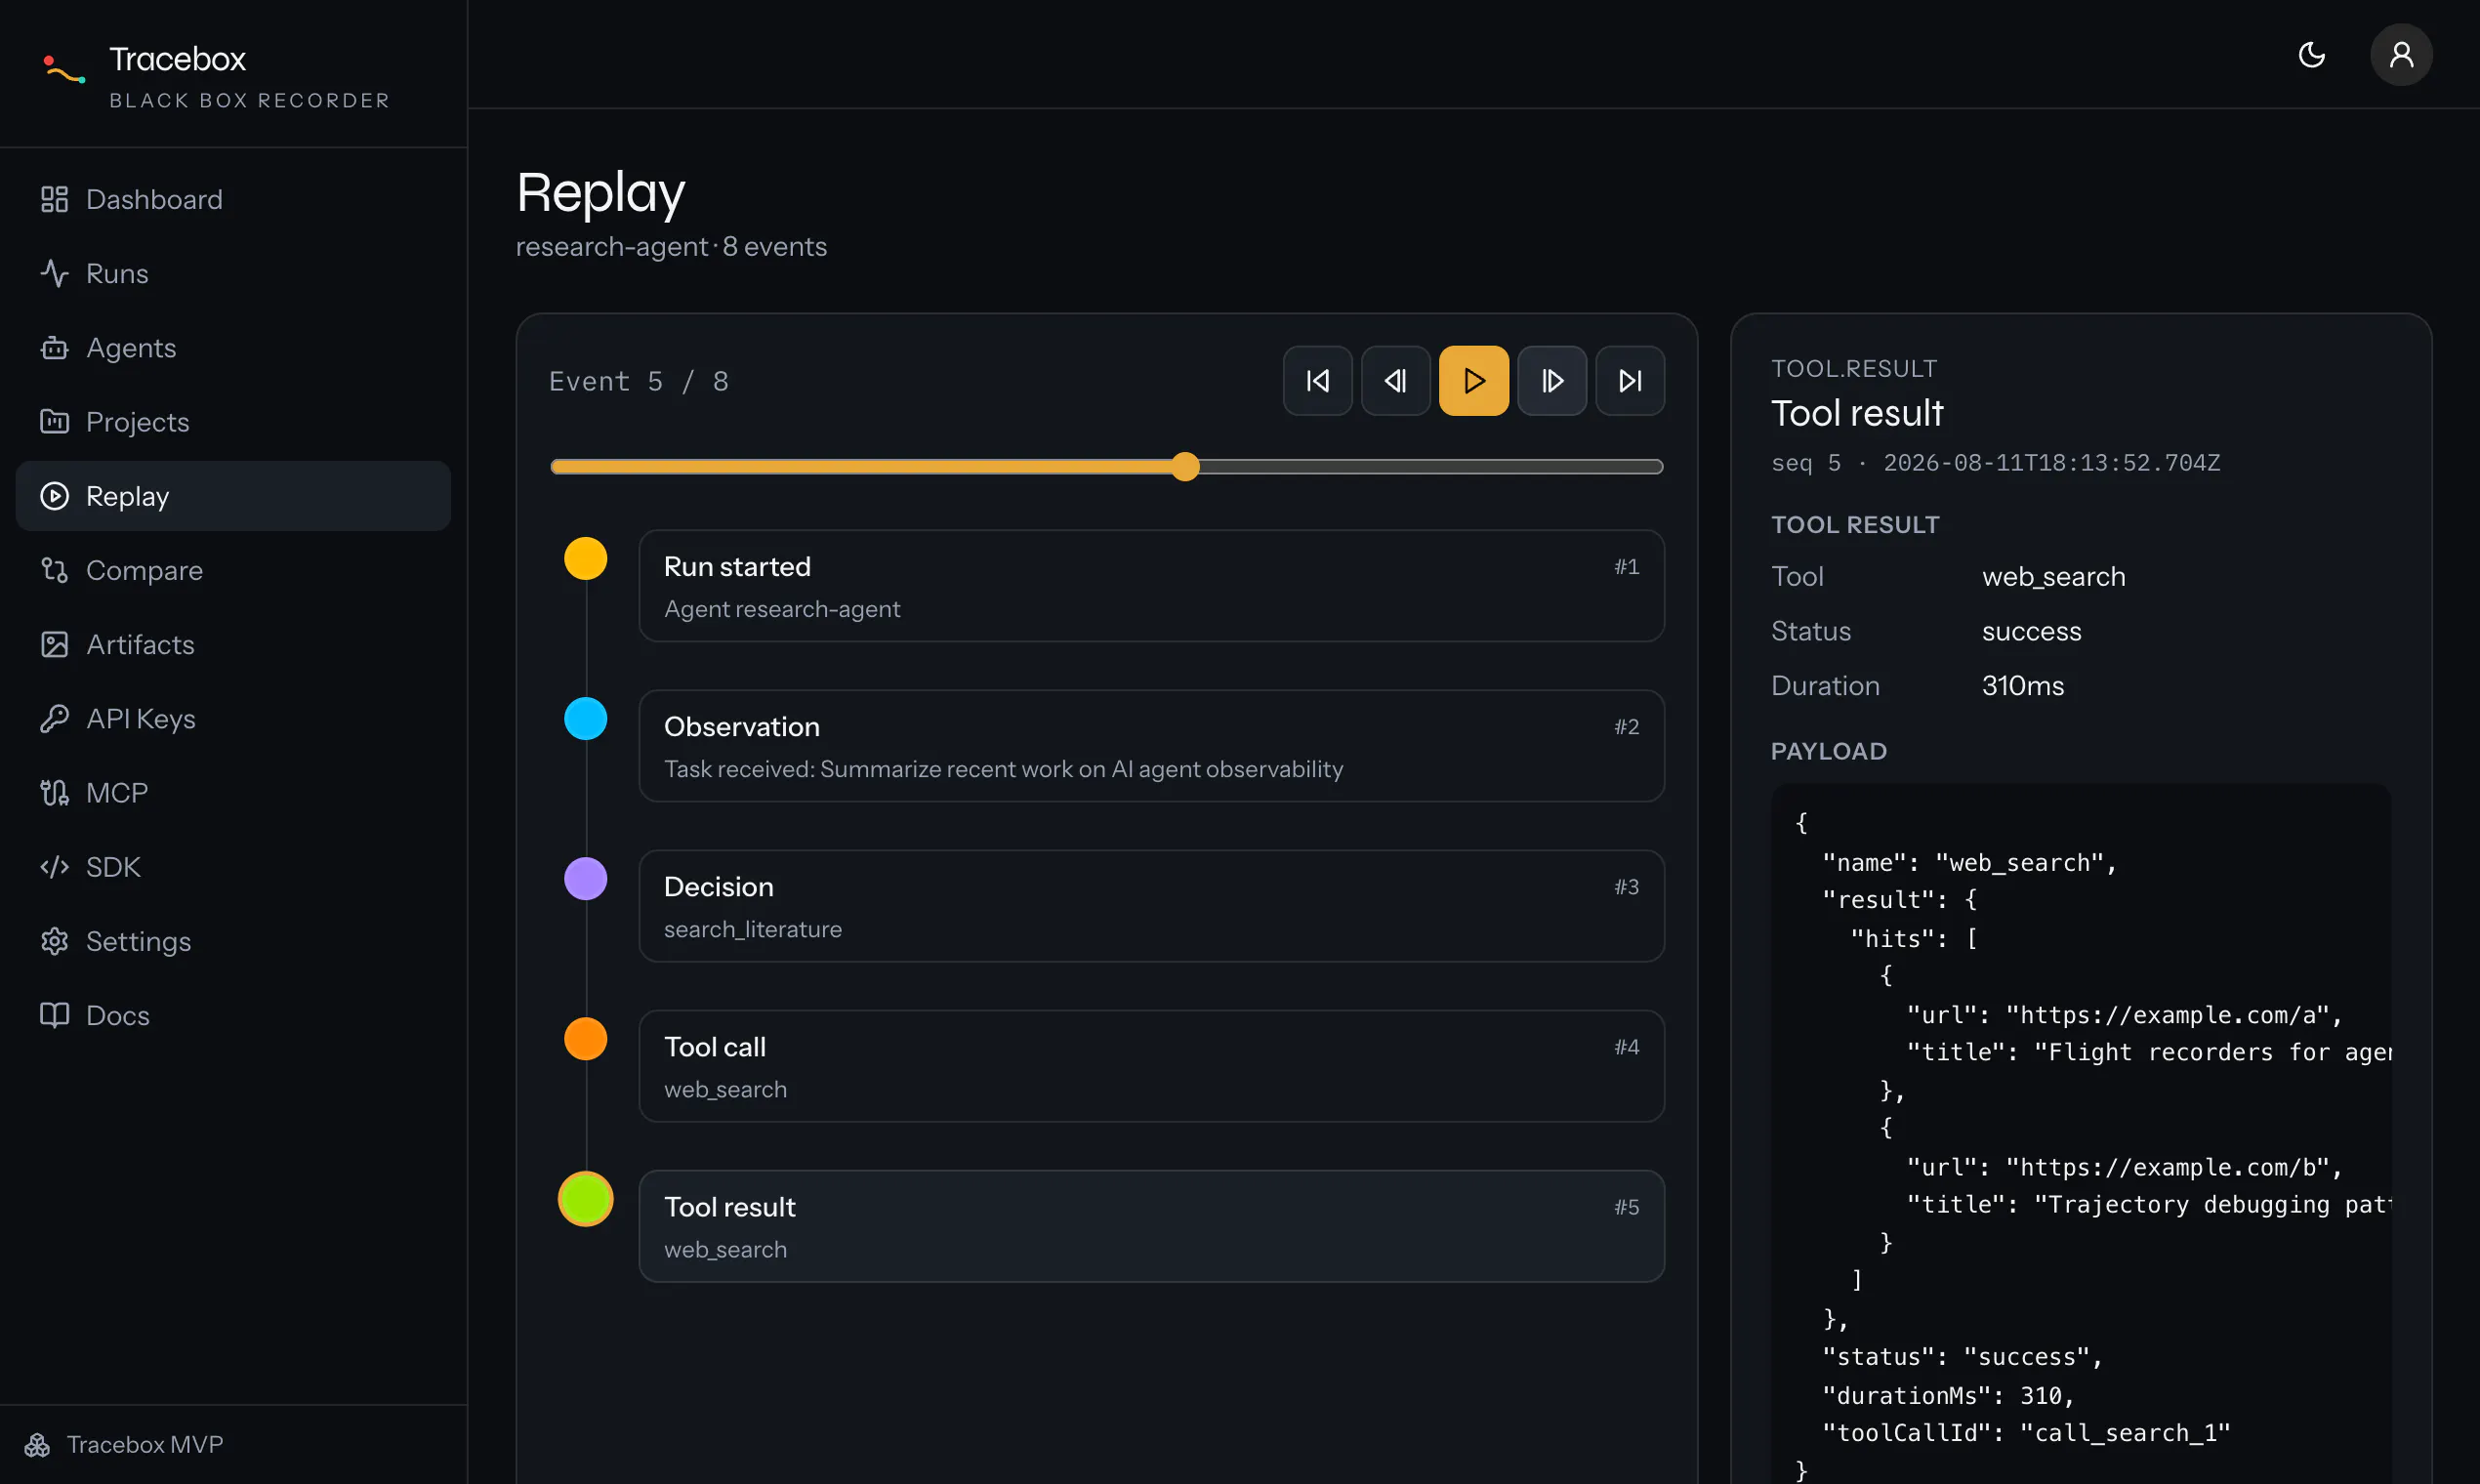Select the Tool result #5 event
Image resolution: width=2480 pixels, height=1484 pixels.
tap(1151, 1226)
